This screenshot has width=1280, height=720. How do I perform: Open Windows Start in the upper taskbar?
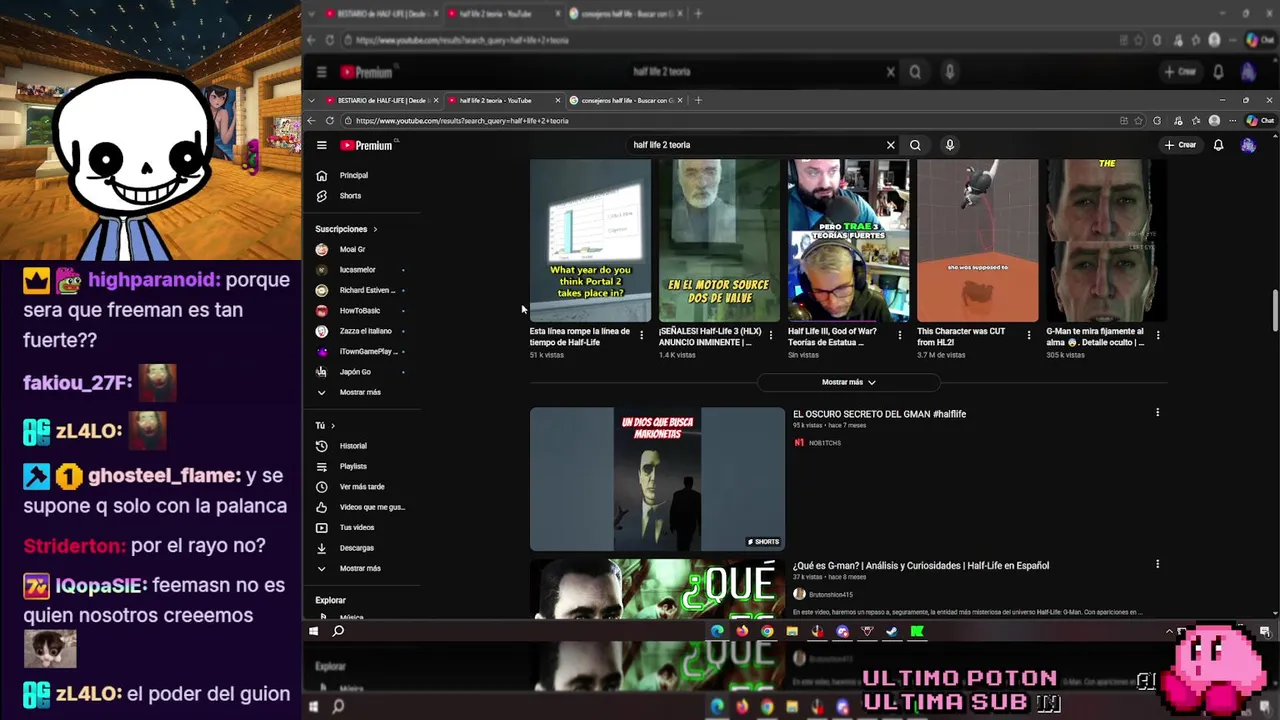[x=313, y=631]
